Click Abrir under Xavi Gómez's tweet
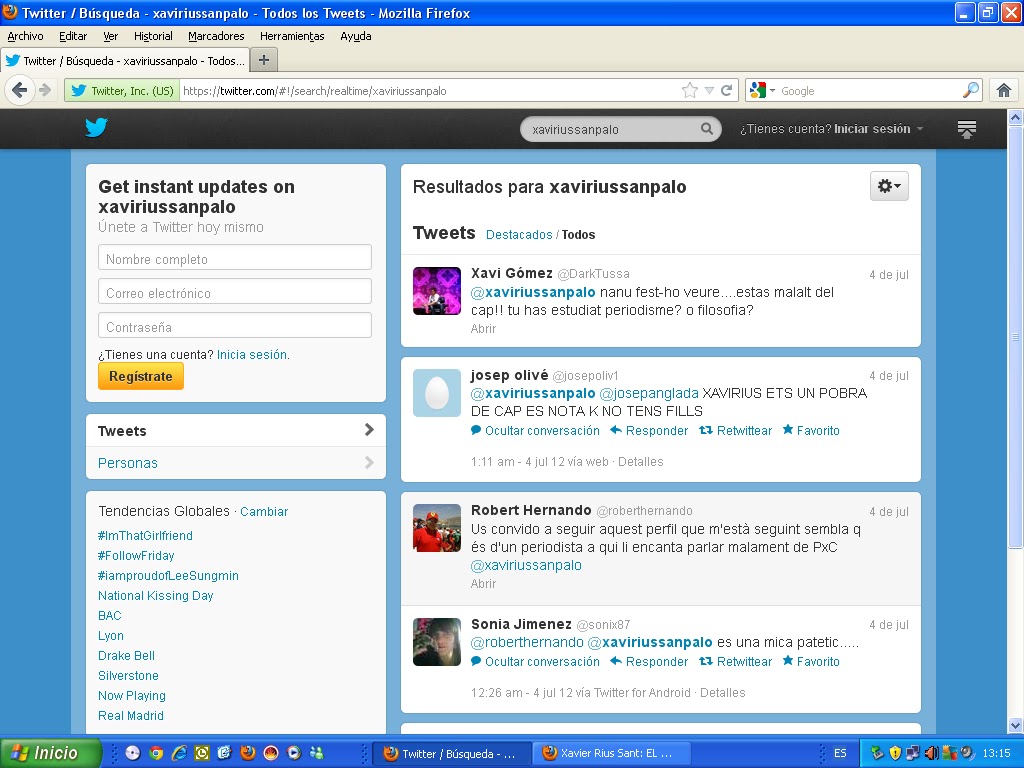Viewport: 1024px width, 768px height. point(483,328)
